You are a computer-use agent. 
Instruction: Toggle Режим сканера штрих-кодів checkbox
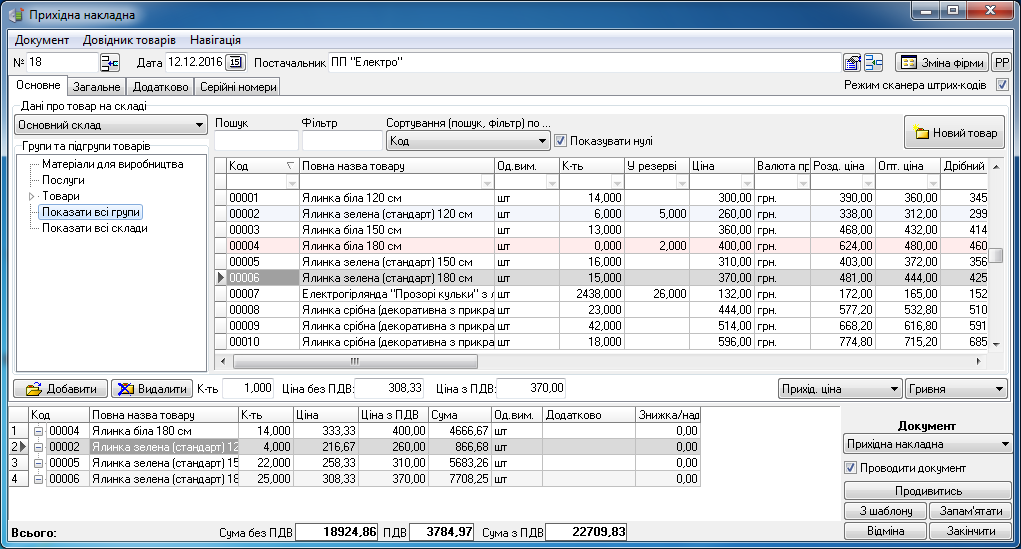point(1002,86)
